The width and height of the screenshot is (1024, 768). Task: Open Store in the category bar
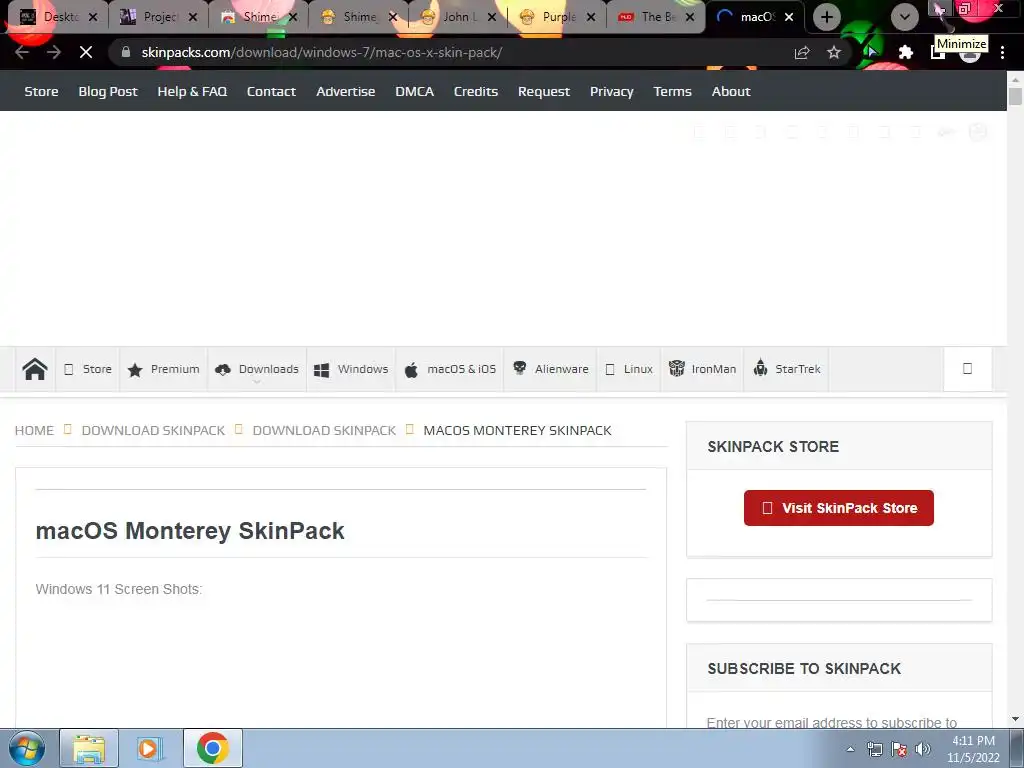[88, 369]
